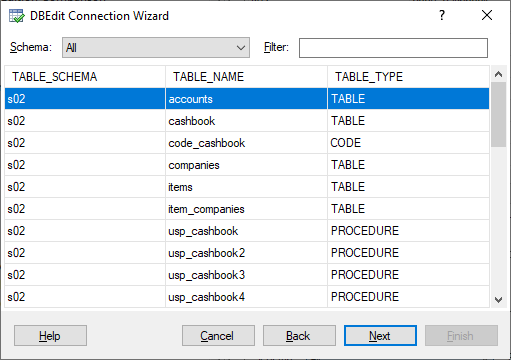Go Back to previous wizard step
Viewport: 511px width, 360px height.
(299, 336)
